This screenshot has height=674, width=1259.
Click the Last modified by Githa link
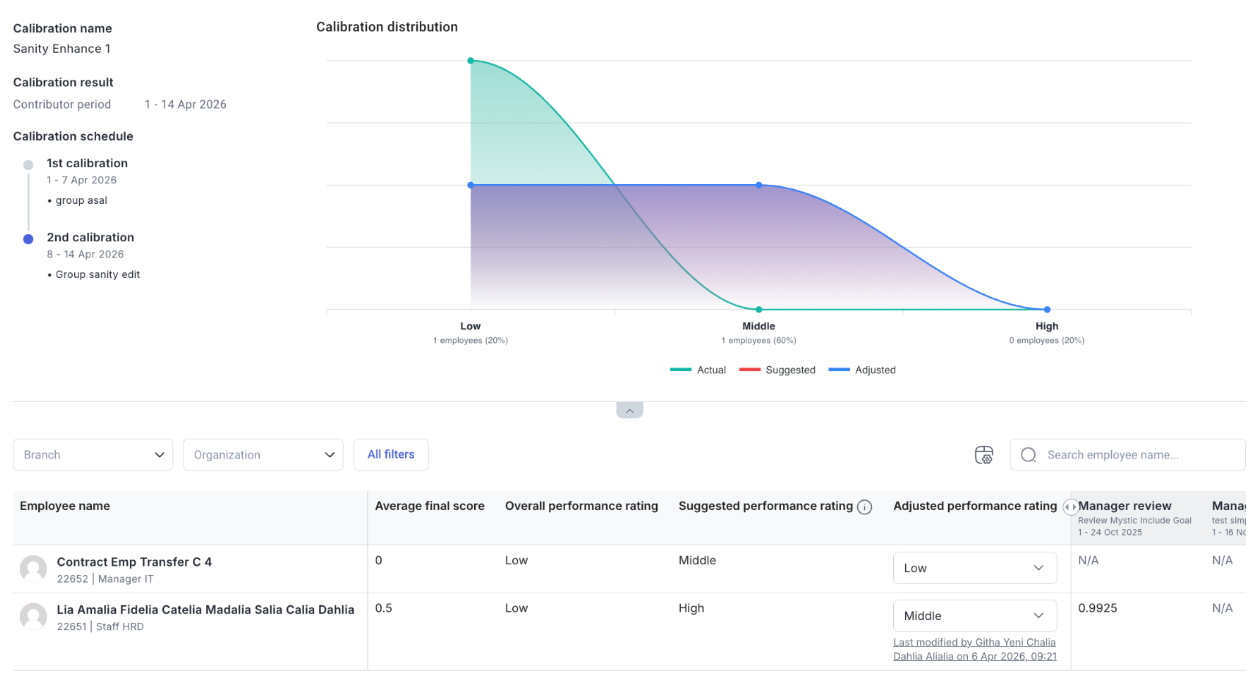pyautogui.click(x=974, y=649)
